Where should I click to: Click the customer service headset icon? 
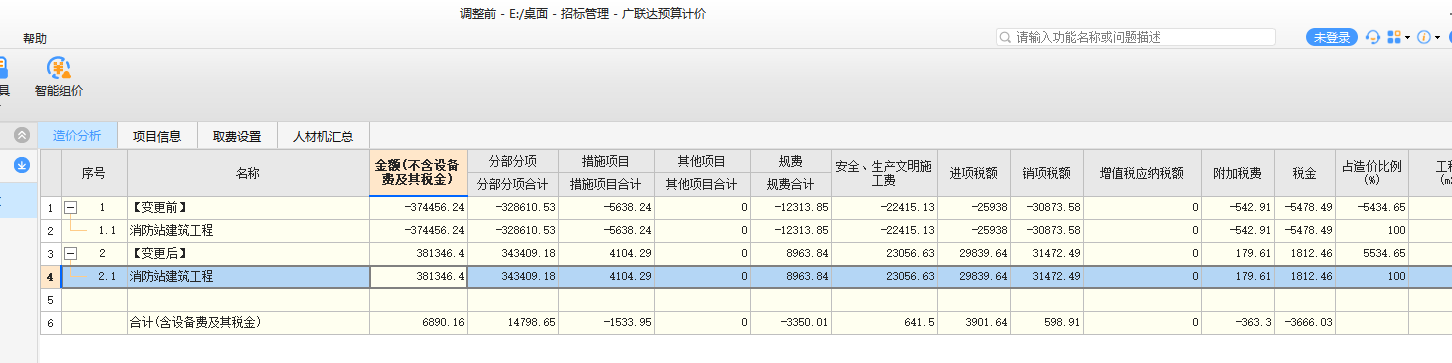1373,37
